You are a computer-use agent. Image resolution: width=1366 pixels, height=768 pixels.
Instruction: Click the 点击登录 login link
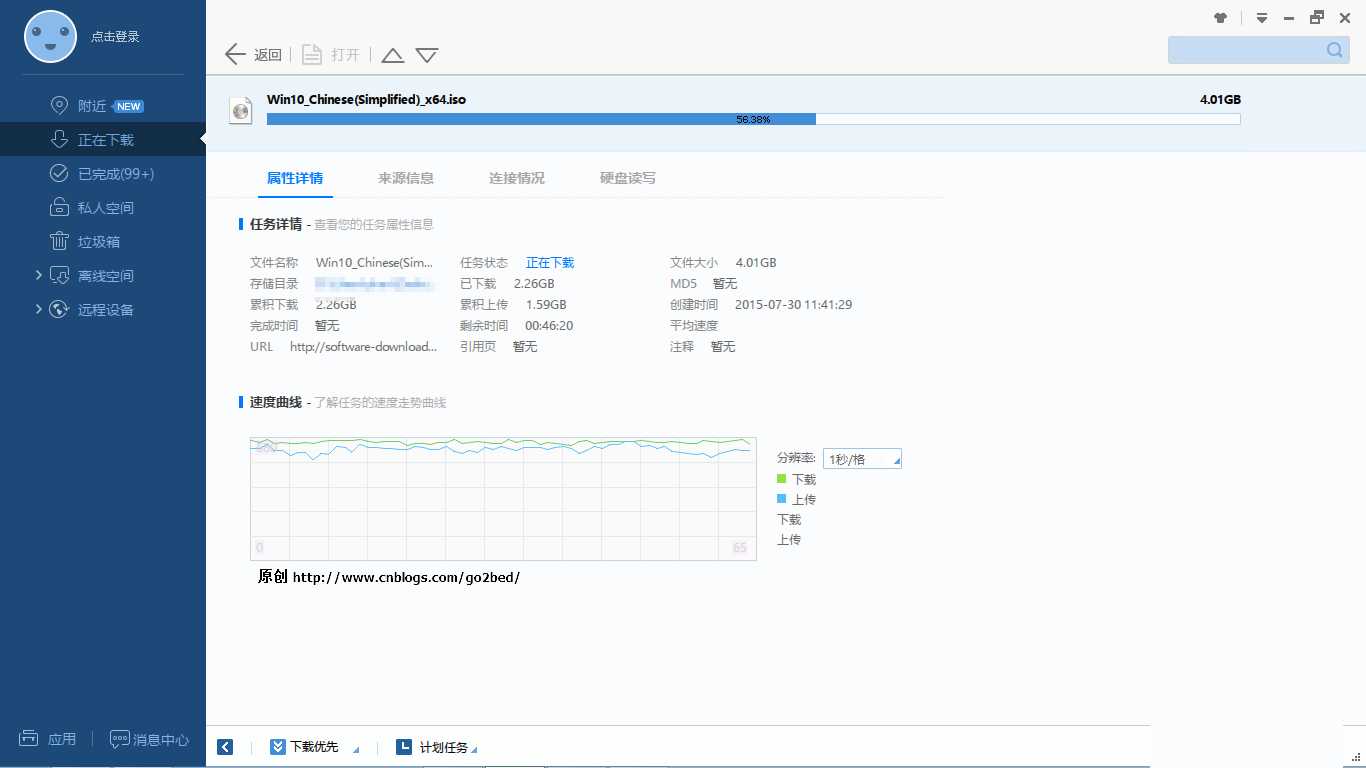click(x=115, y=37)
